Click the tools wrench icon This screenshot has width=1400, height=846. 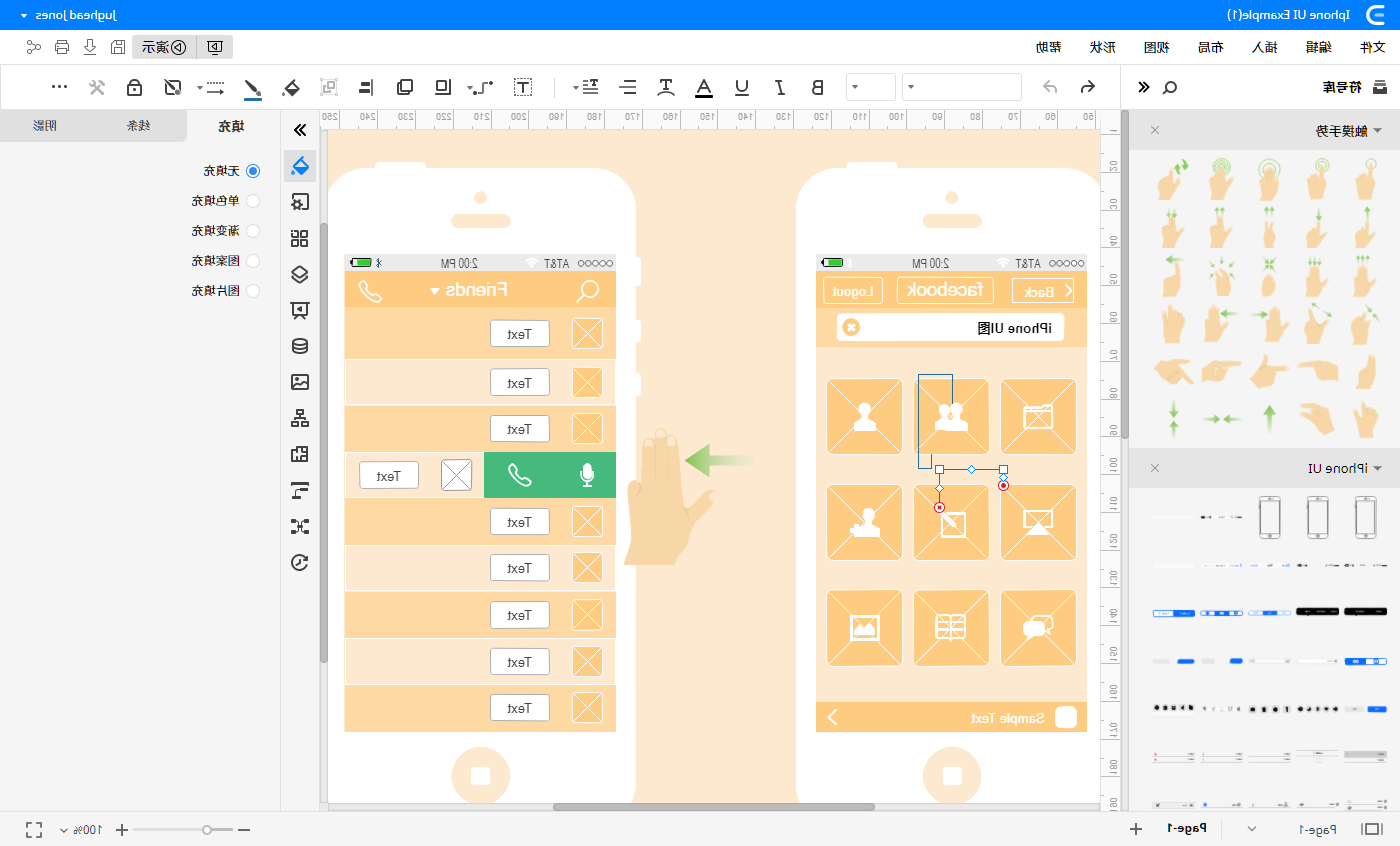click(97, 87)
